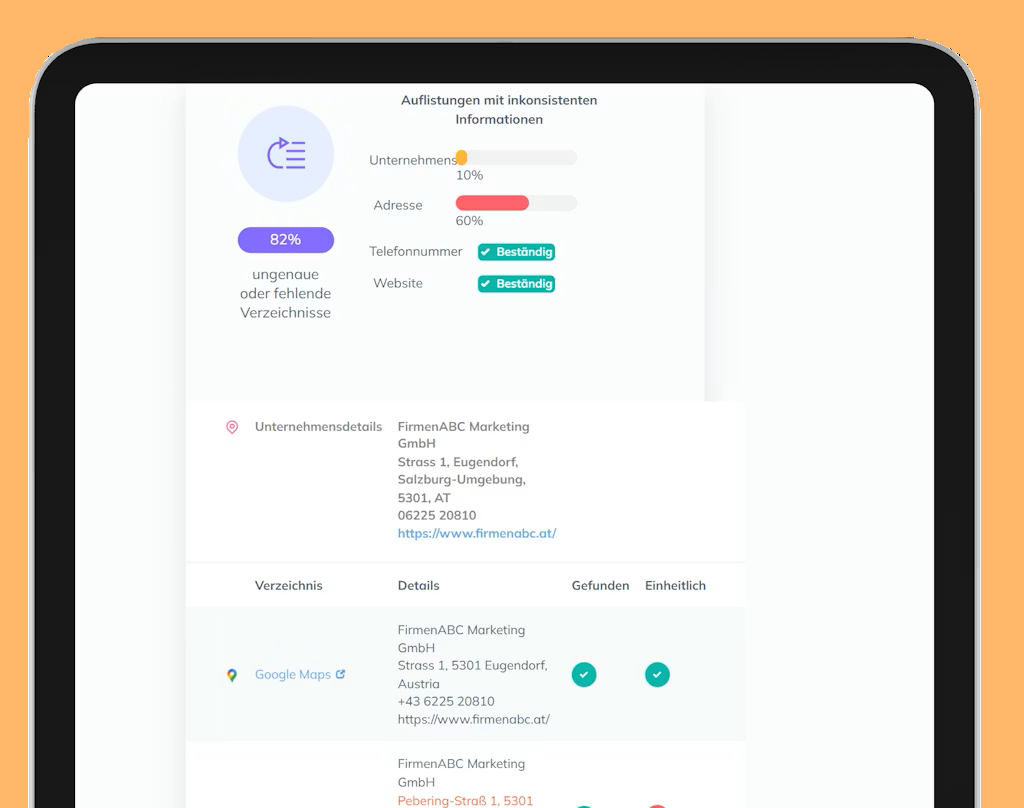Click the Gefunden column header
This screenshot has width=1024, height=808.
point(600,586)
